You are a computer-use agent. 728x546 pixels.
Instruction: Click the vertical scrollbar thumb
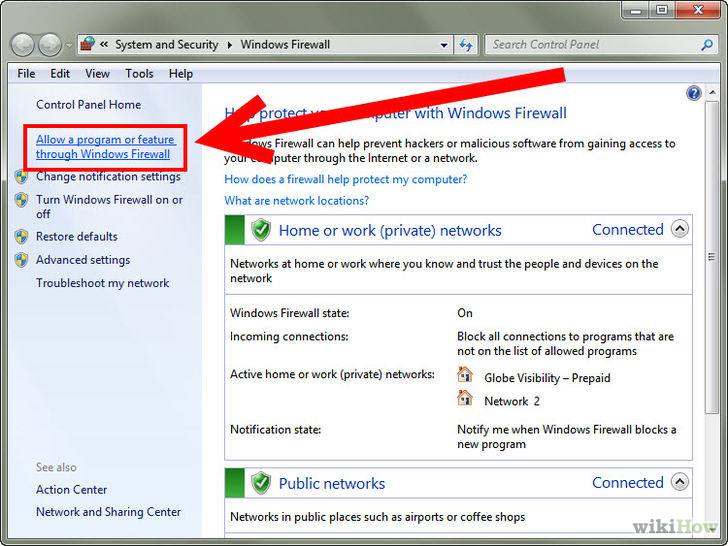pos(711,257)
